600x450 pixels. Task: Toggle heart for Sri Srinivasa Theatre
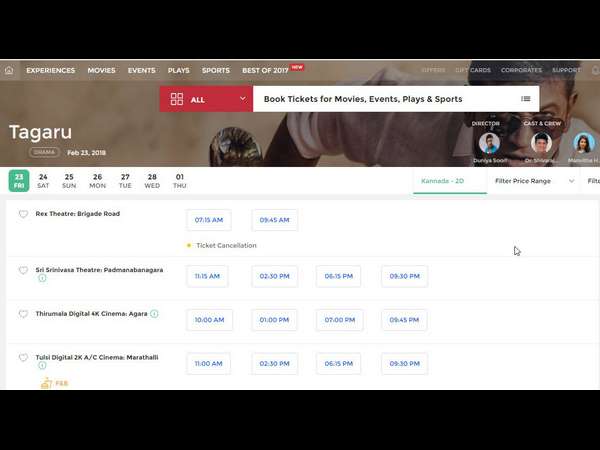point(24,270)
